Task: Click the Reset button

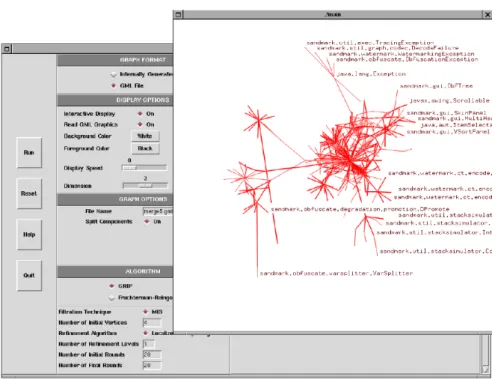Action: pos(29,193)
